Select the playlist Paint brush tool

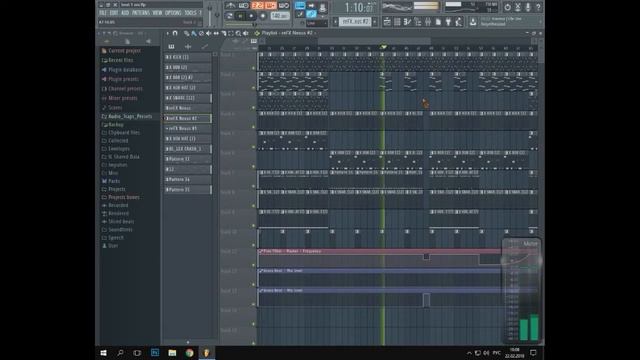pyautogui.click(x=194, y=34)
